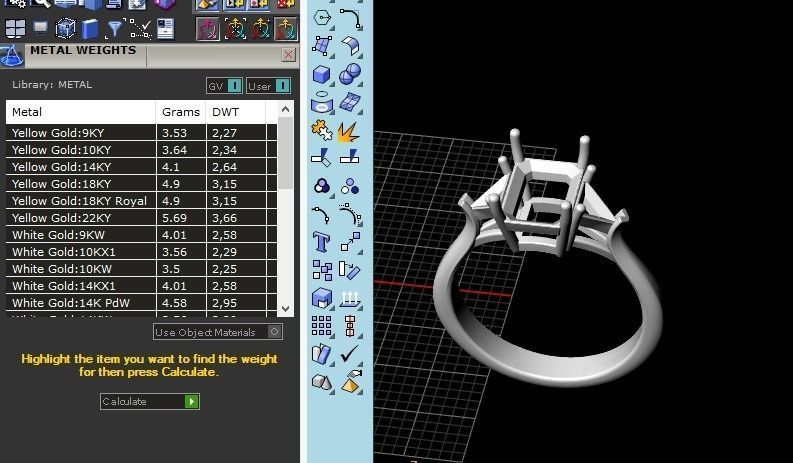Click the blue book library icon

(x=90, y=29)
